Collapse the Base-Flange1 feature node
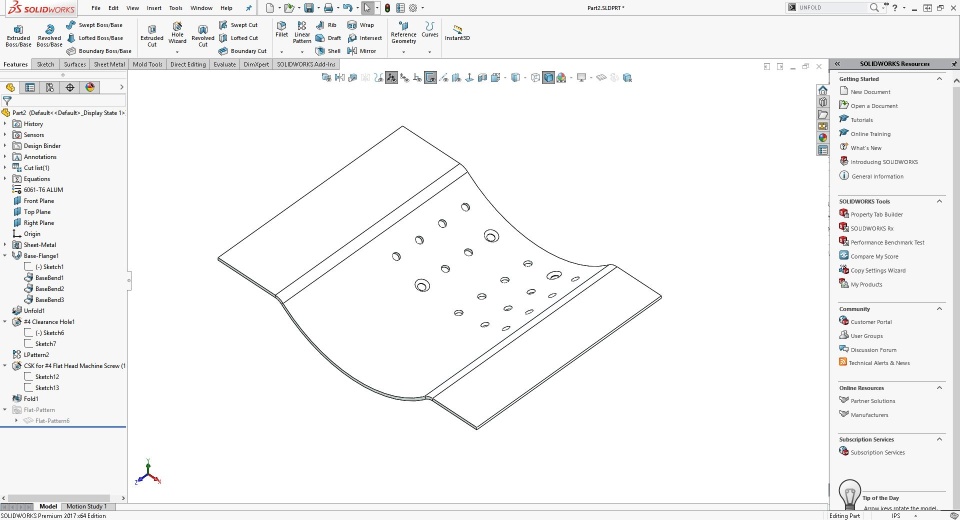Viewport: 960px width, 520px height. click(6, 256)
